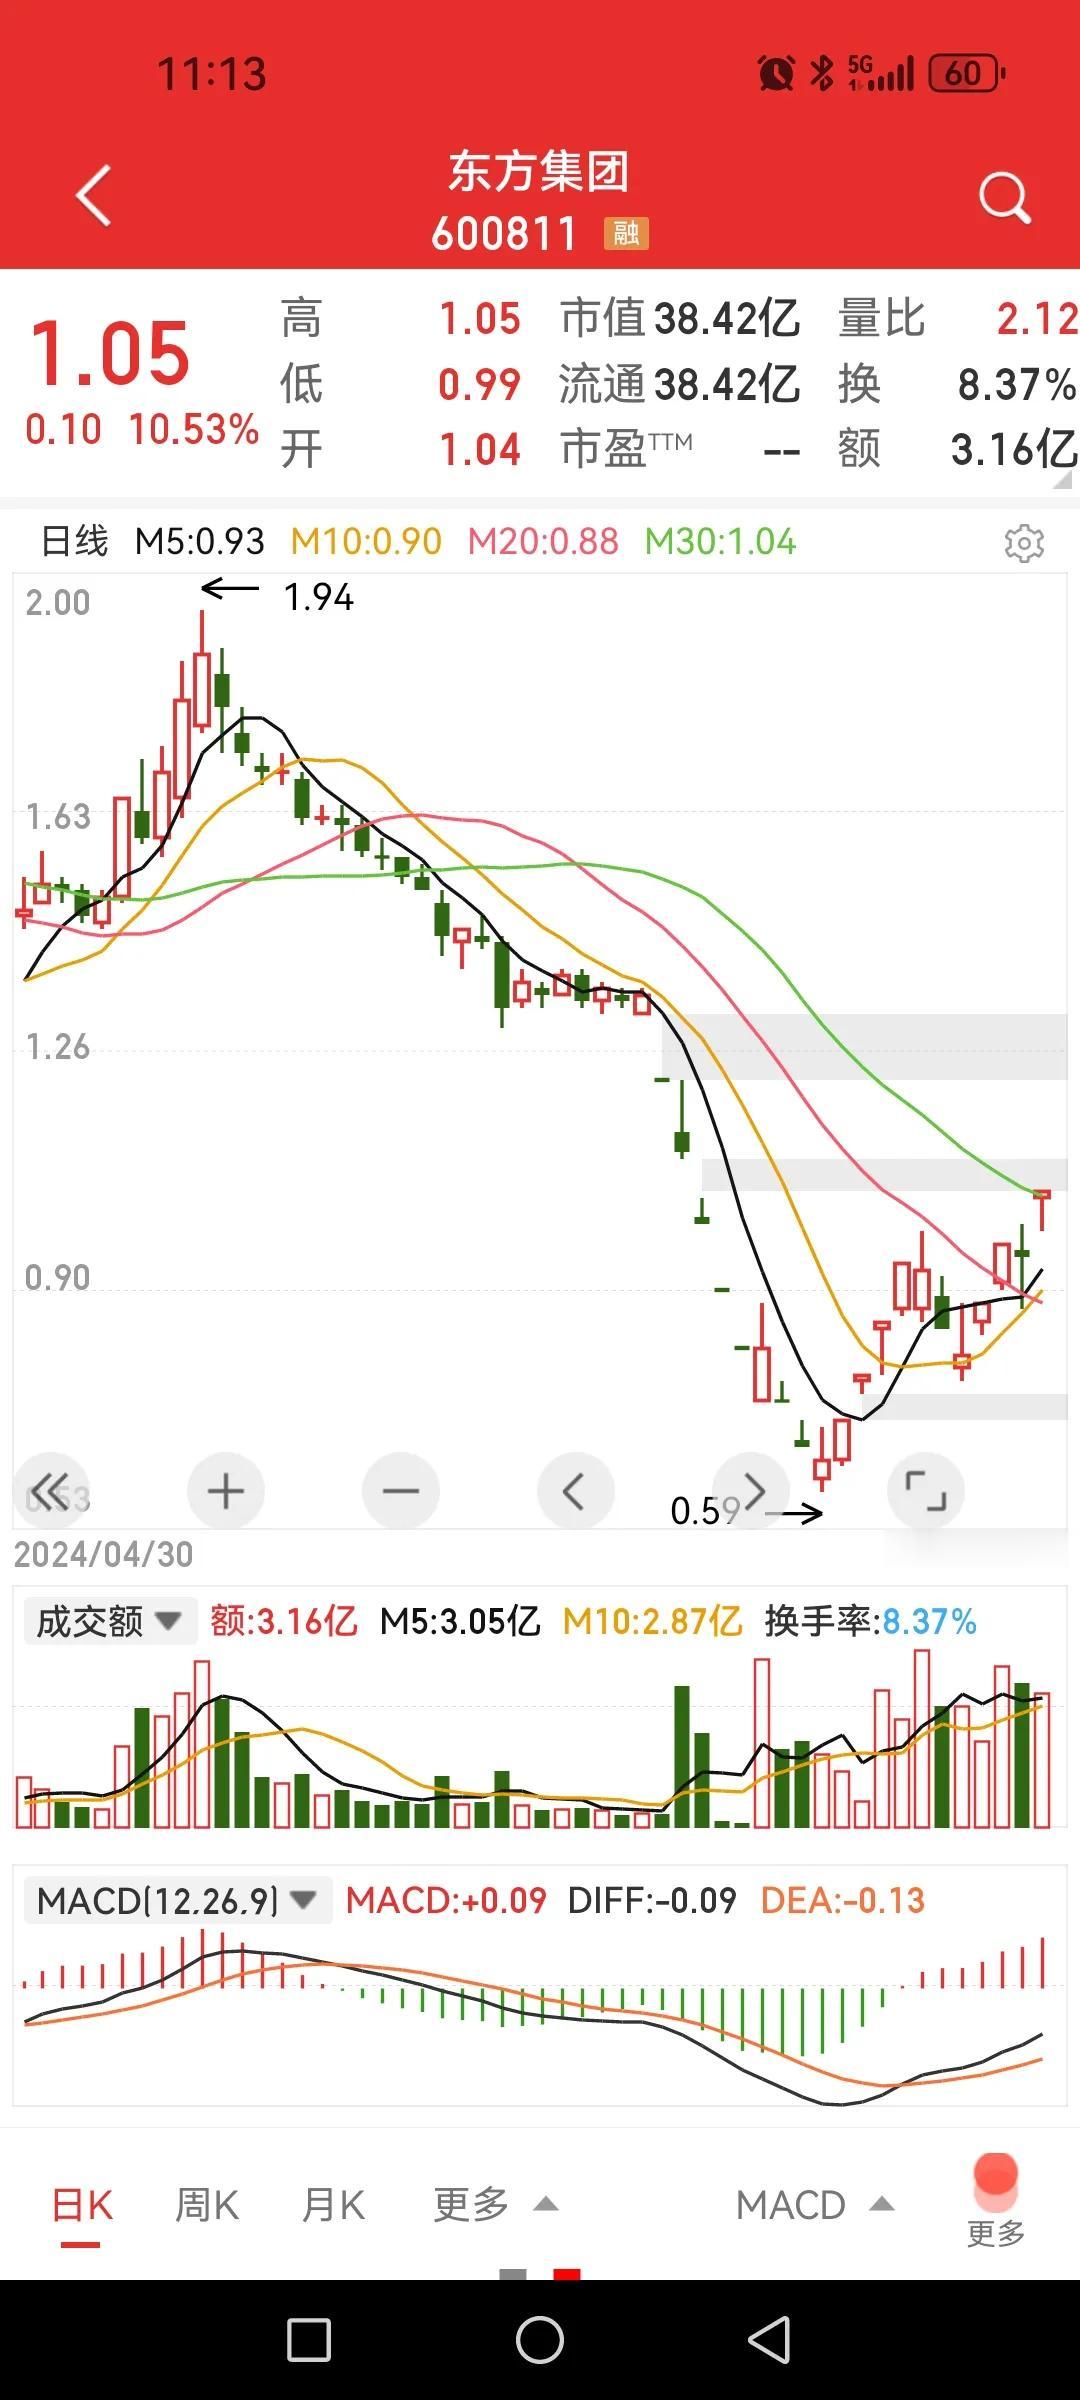Zoom in chart with plus button
The width and height of the screenshot is (1080, 2400).
226,1490
